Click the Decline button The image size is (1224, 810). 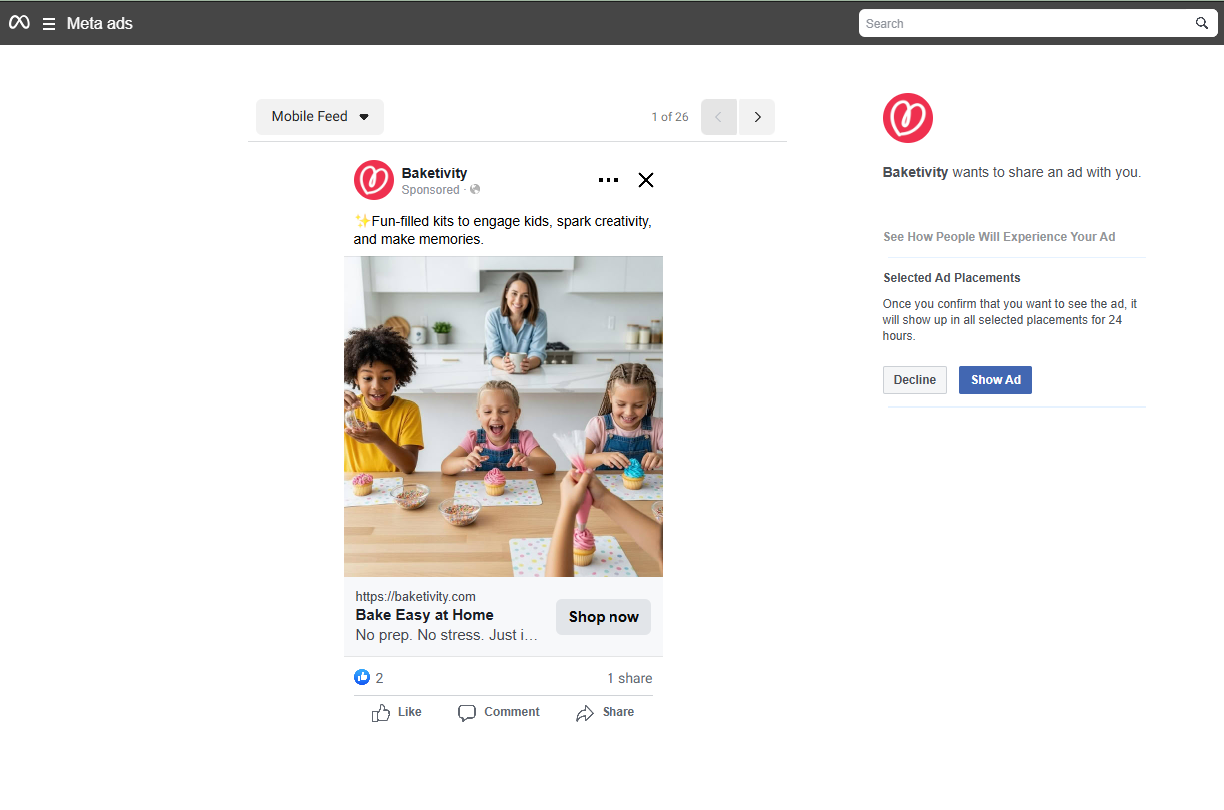click(914, 380)
